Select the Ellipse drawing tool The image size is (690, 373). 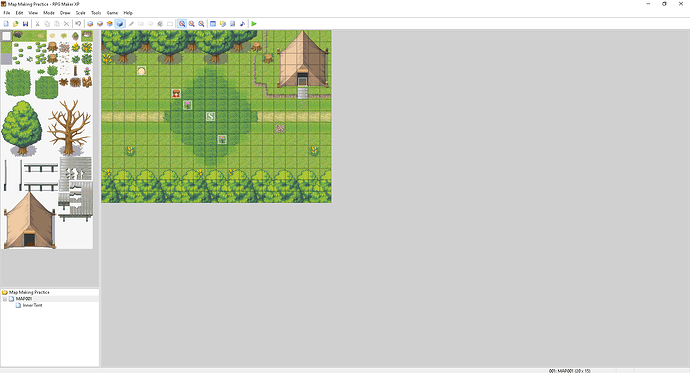pyautogui.click(x=150, y=24)
